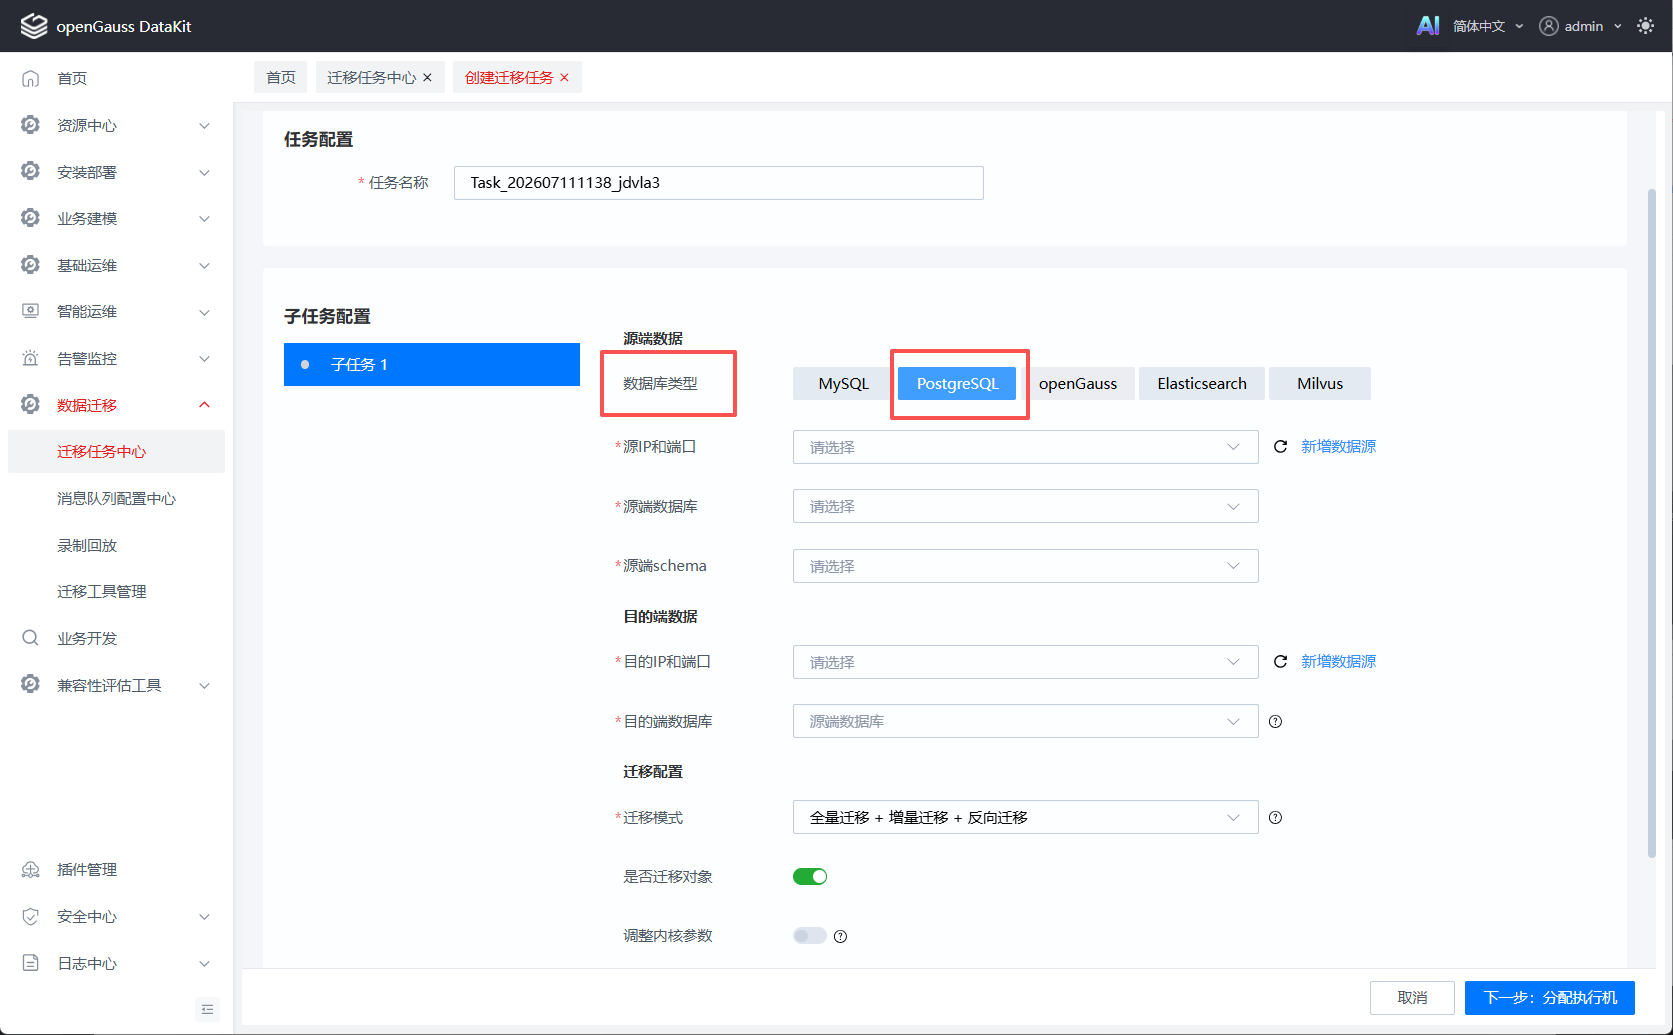Image resolution: width=1673 pixels, height=1035 pixels.
Task: Select Milvus as database type
Action: (1320, 384)
